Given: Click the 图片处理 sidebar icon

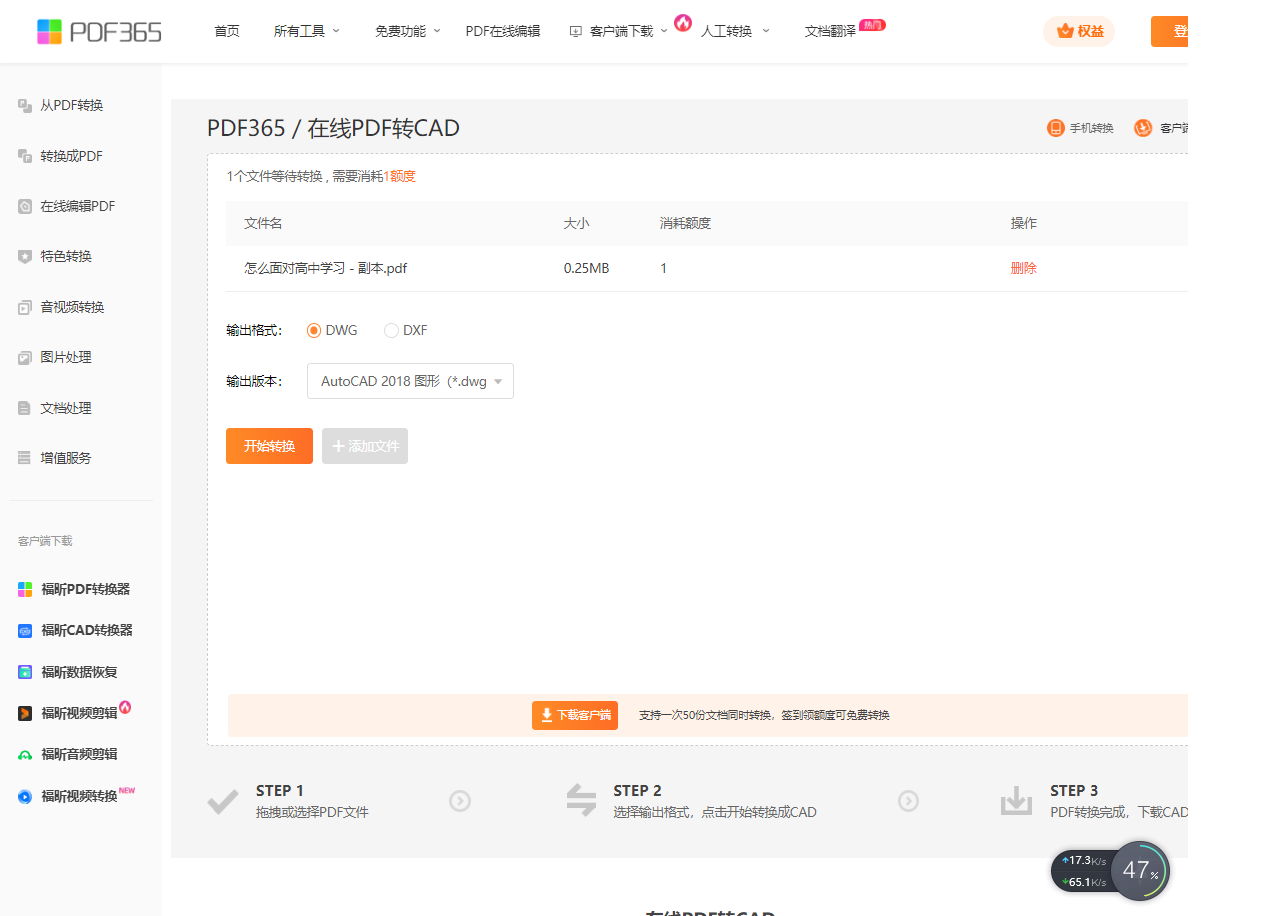Looking at the screenshot, I should coord(25,357).
